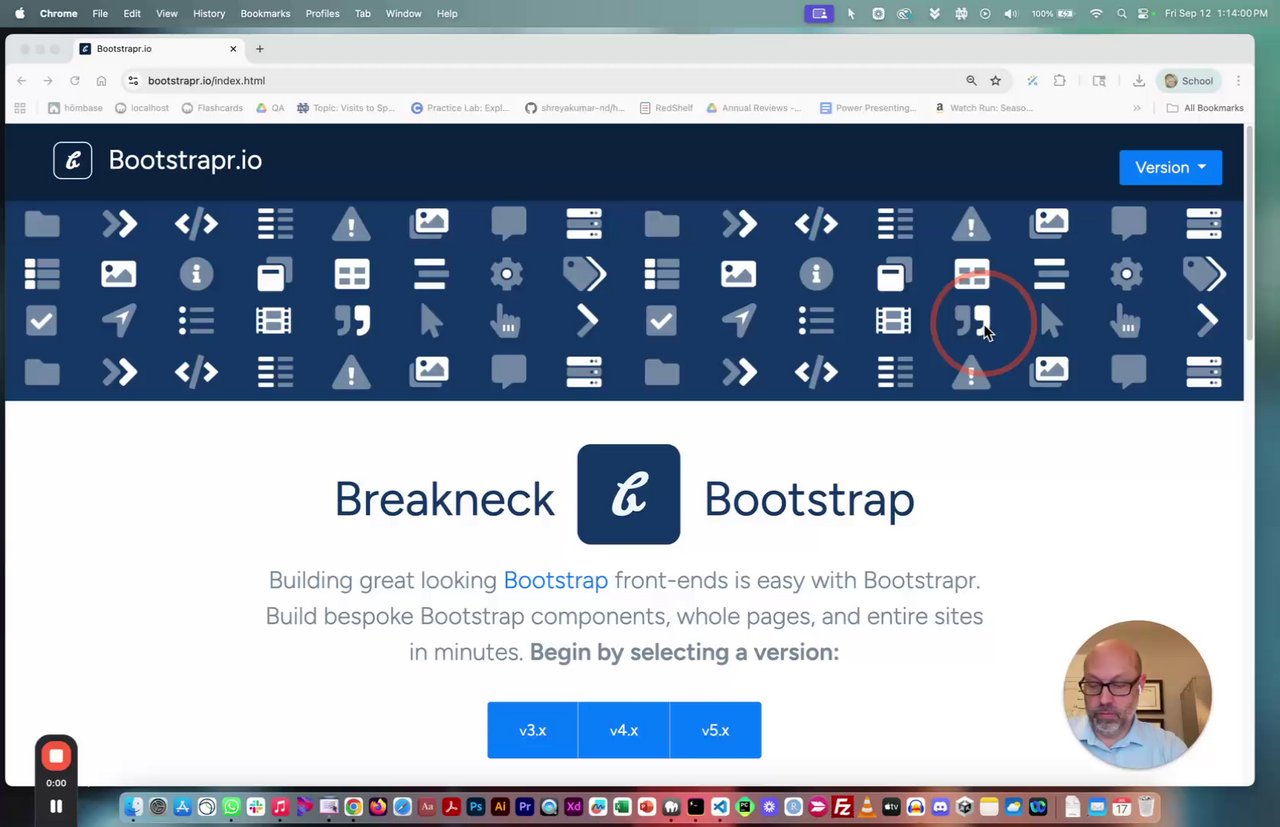This screenshot has width=1280, height=827.
Task: Stop recording with the red stop button
Action: tap(56, 757)
